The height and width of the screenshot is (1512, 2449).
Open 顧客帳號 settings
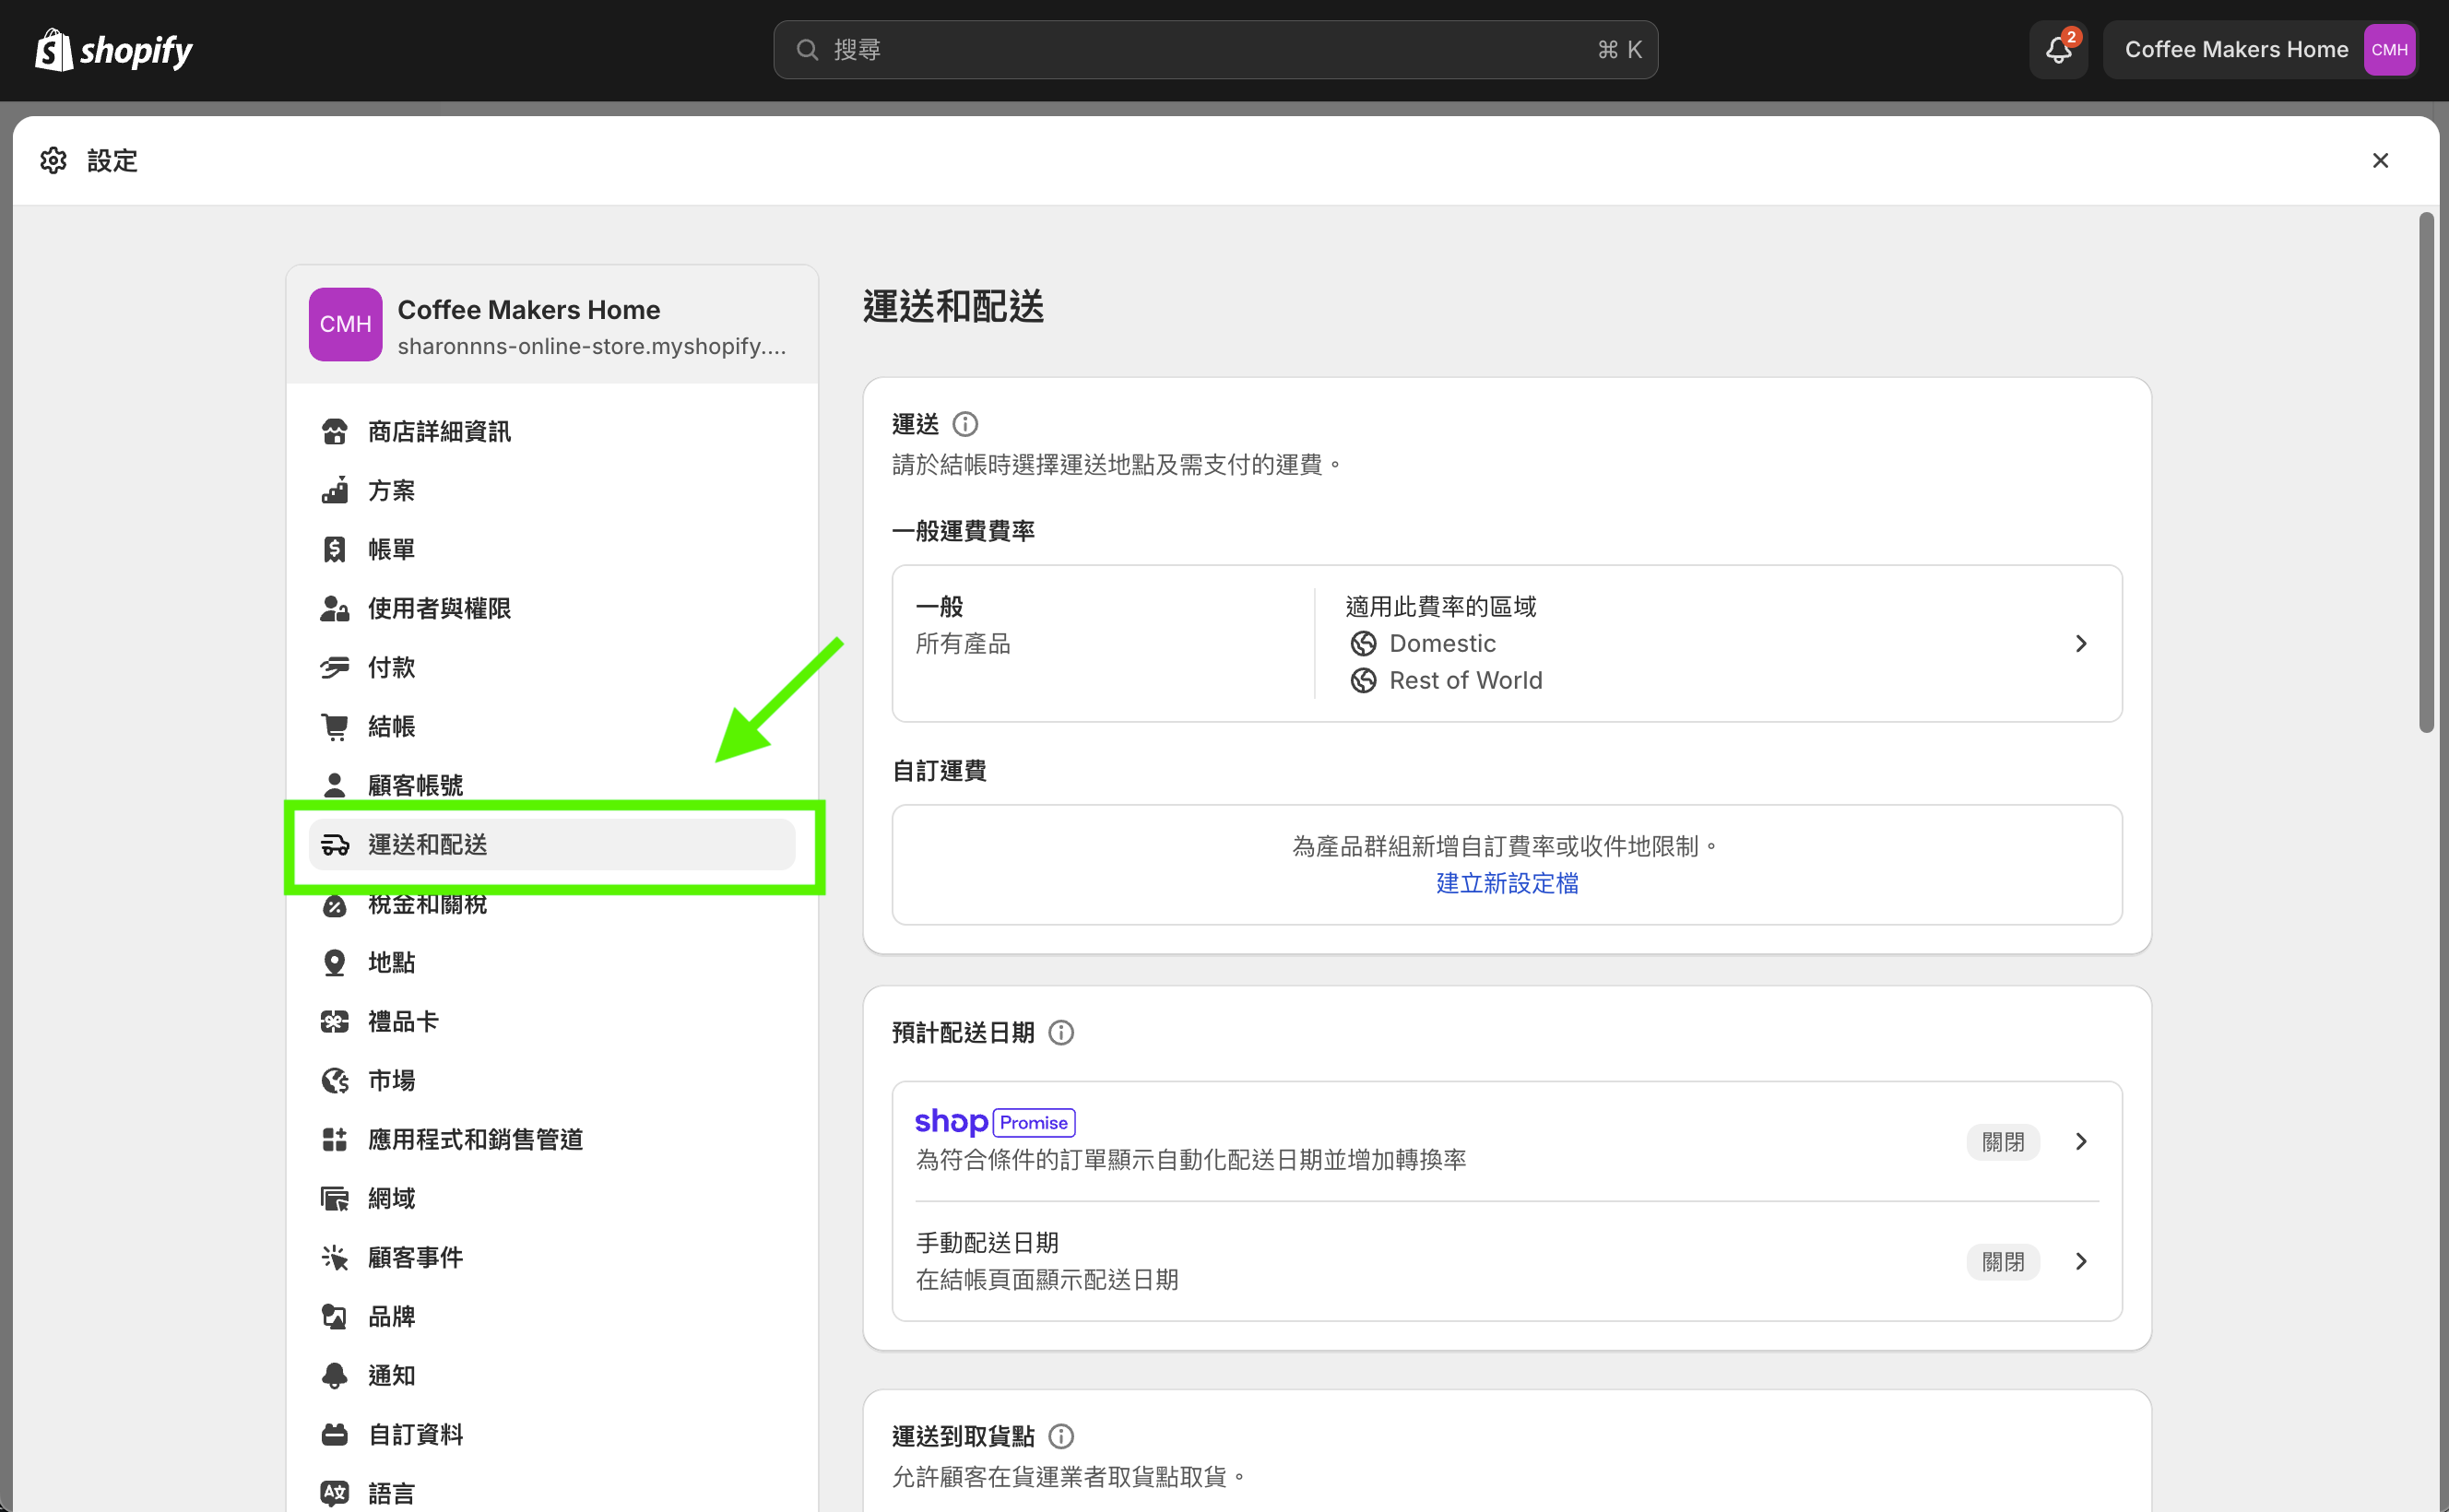click(552, 786)
